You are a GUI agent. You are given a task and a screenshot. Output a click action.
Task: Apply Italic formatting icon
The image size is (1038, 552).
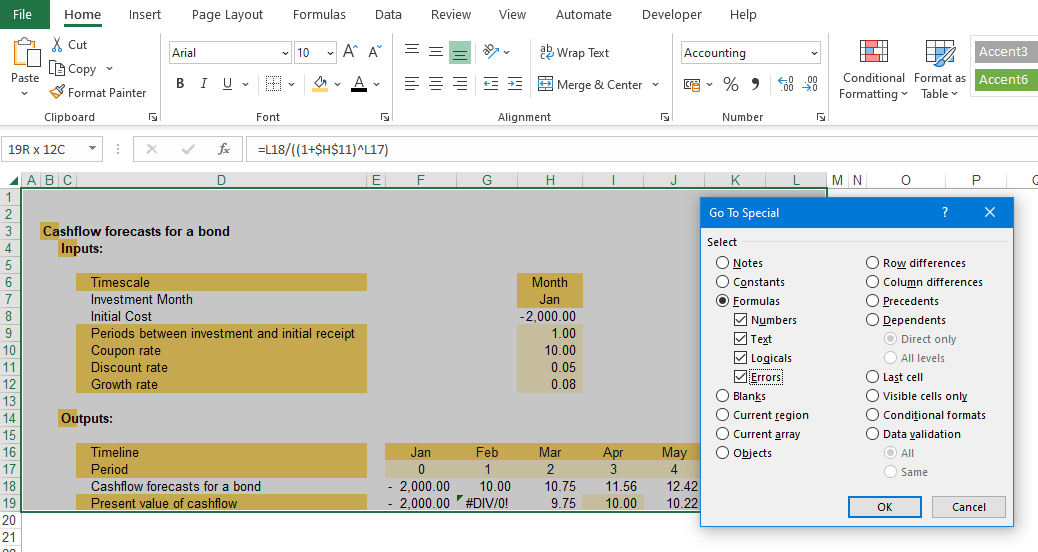point(204,84)
